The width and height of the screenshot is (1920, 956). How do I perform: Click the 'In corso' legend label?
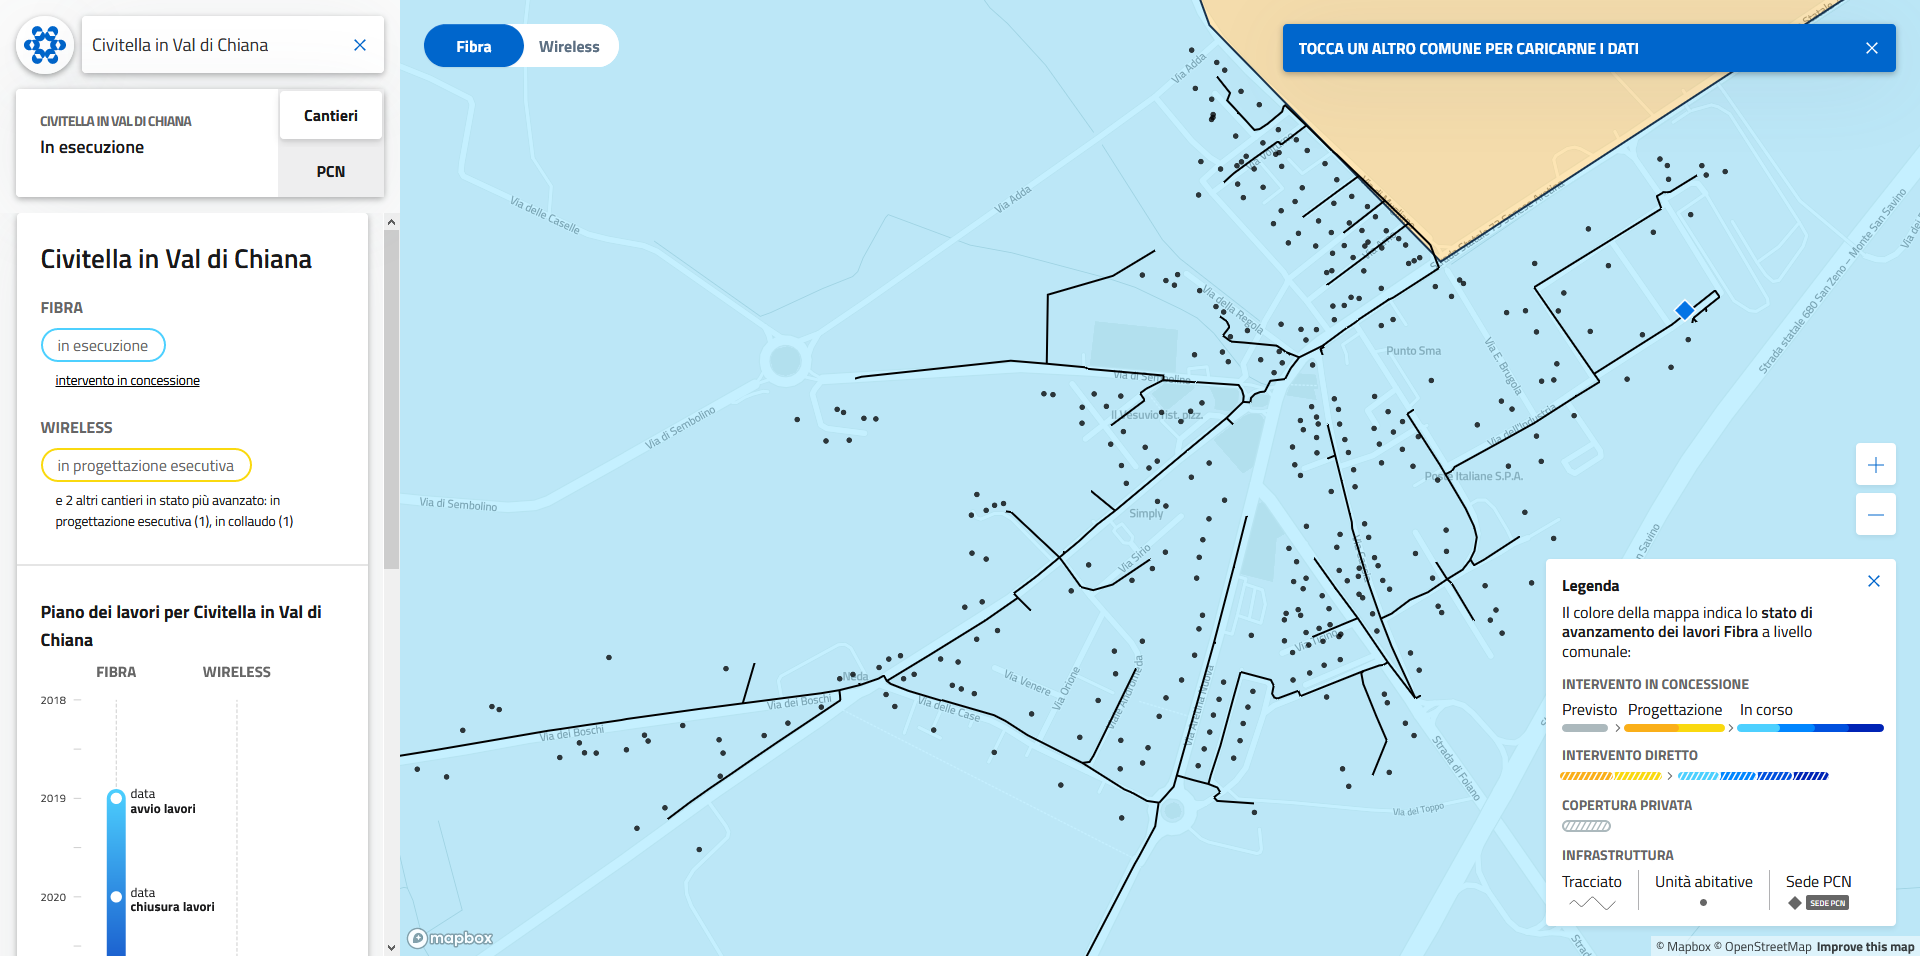[1766, 710]
